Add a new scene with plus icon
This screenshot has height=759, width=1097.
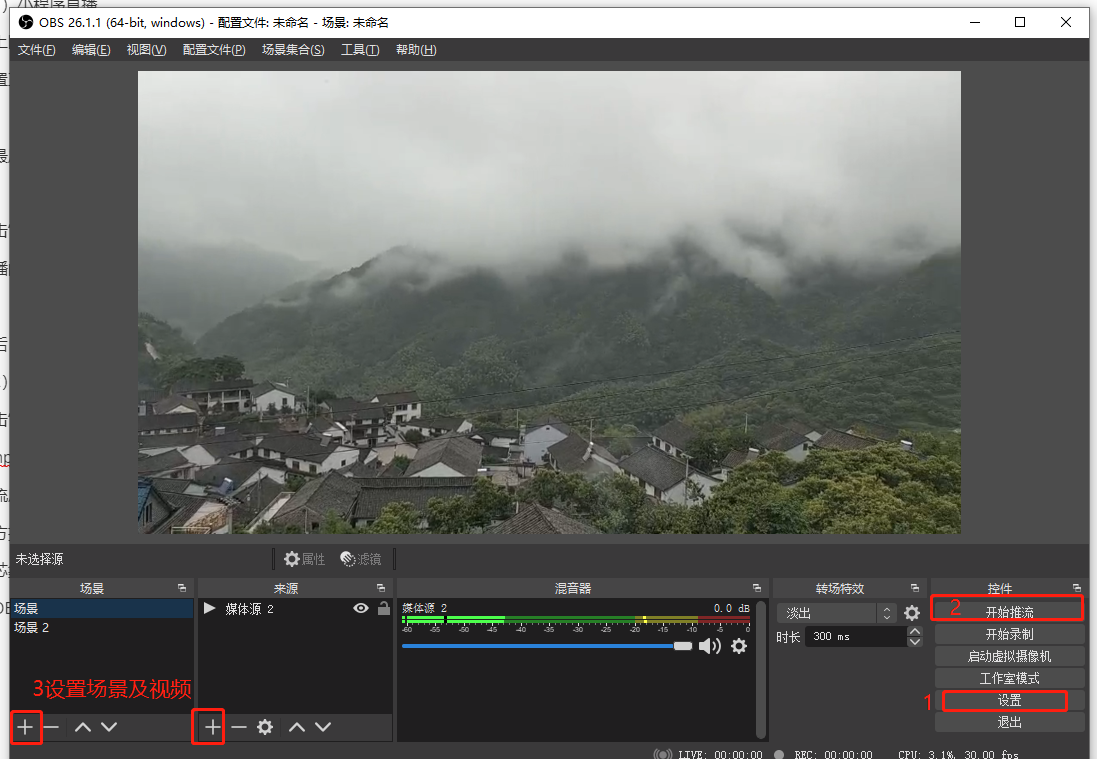(x=26, y=727)
